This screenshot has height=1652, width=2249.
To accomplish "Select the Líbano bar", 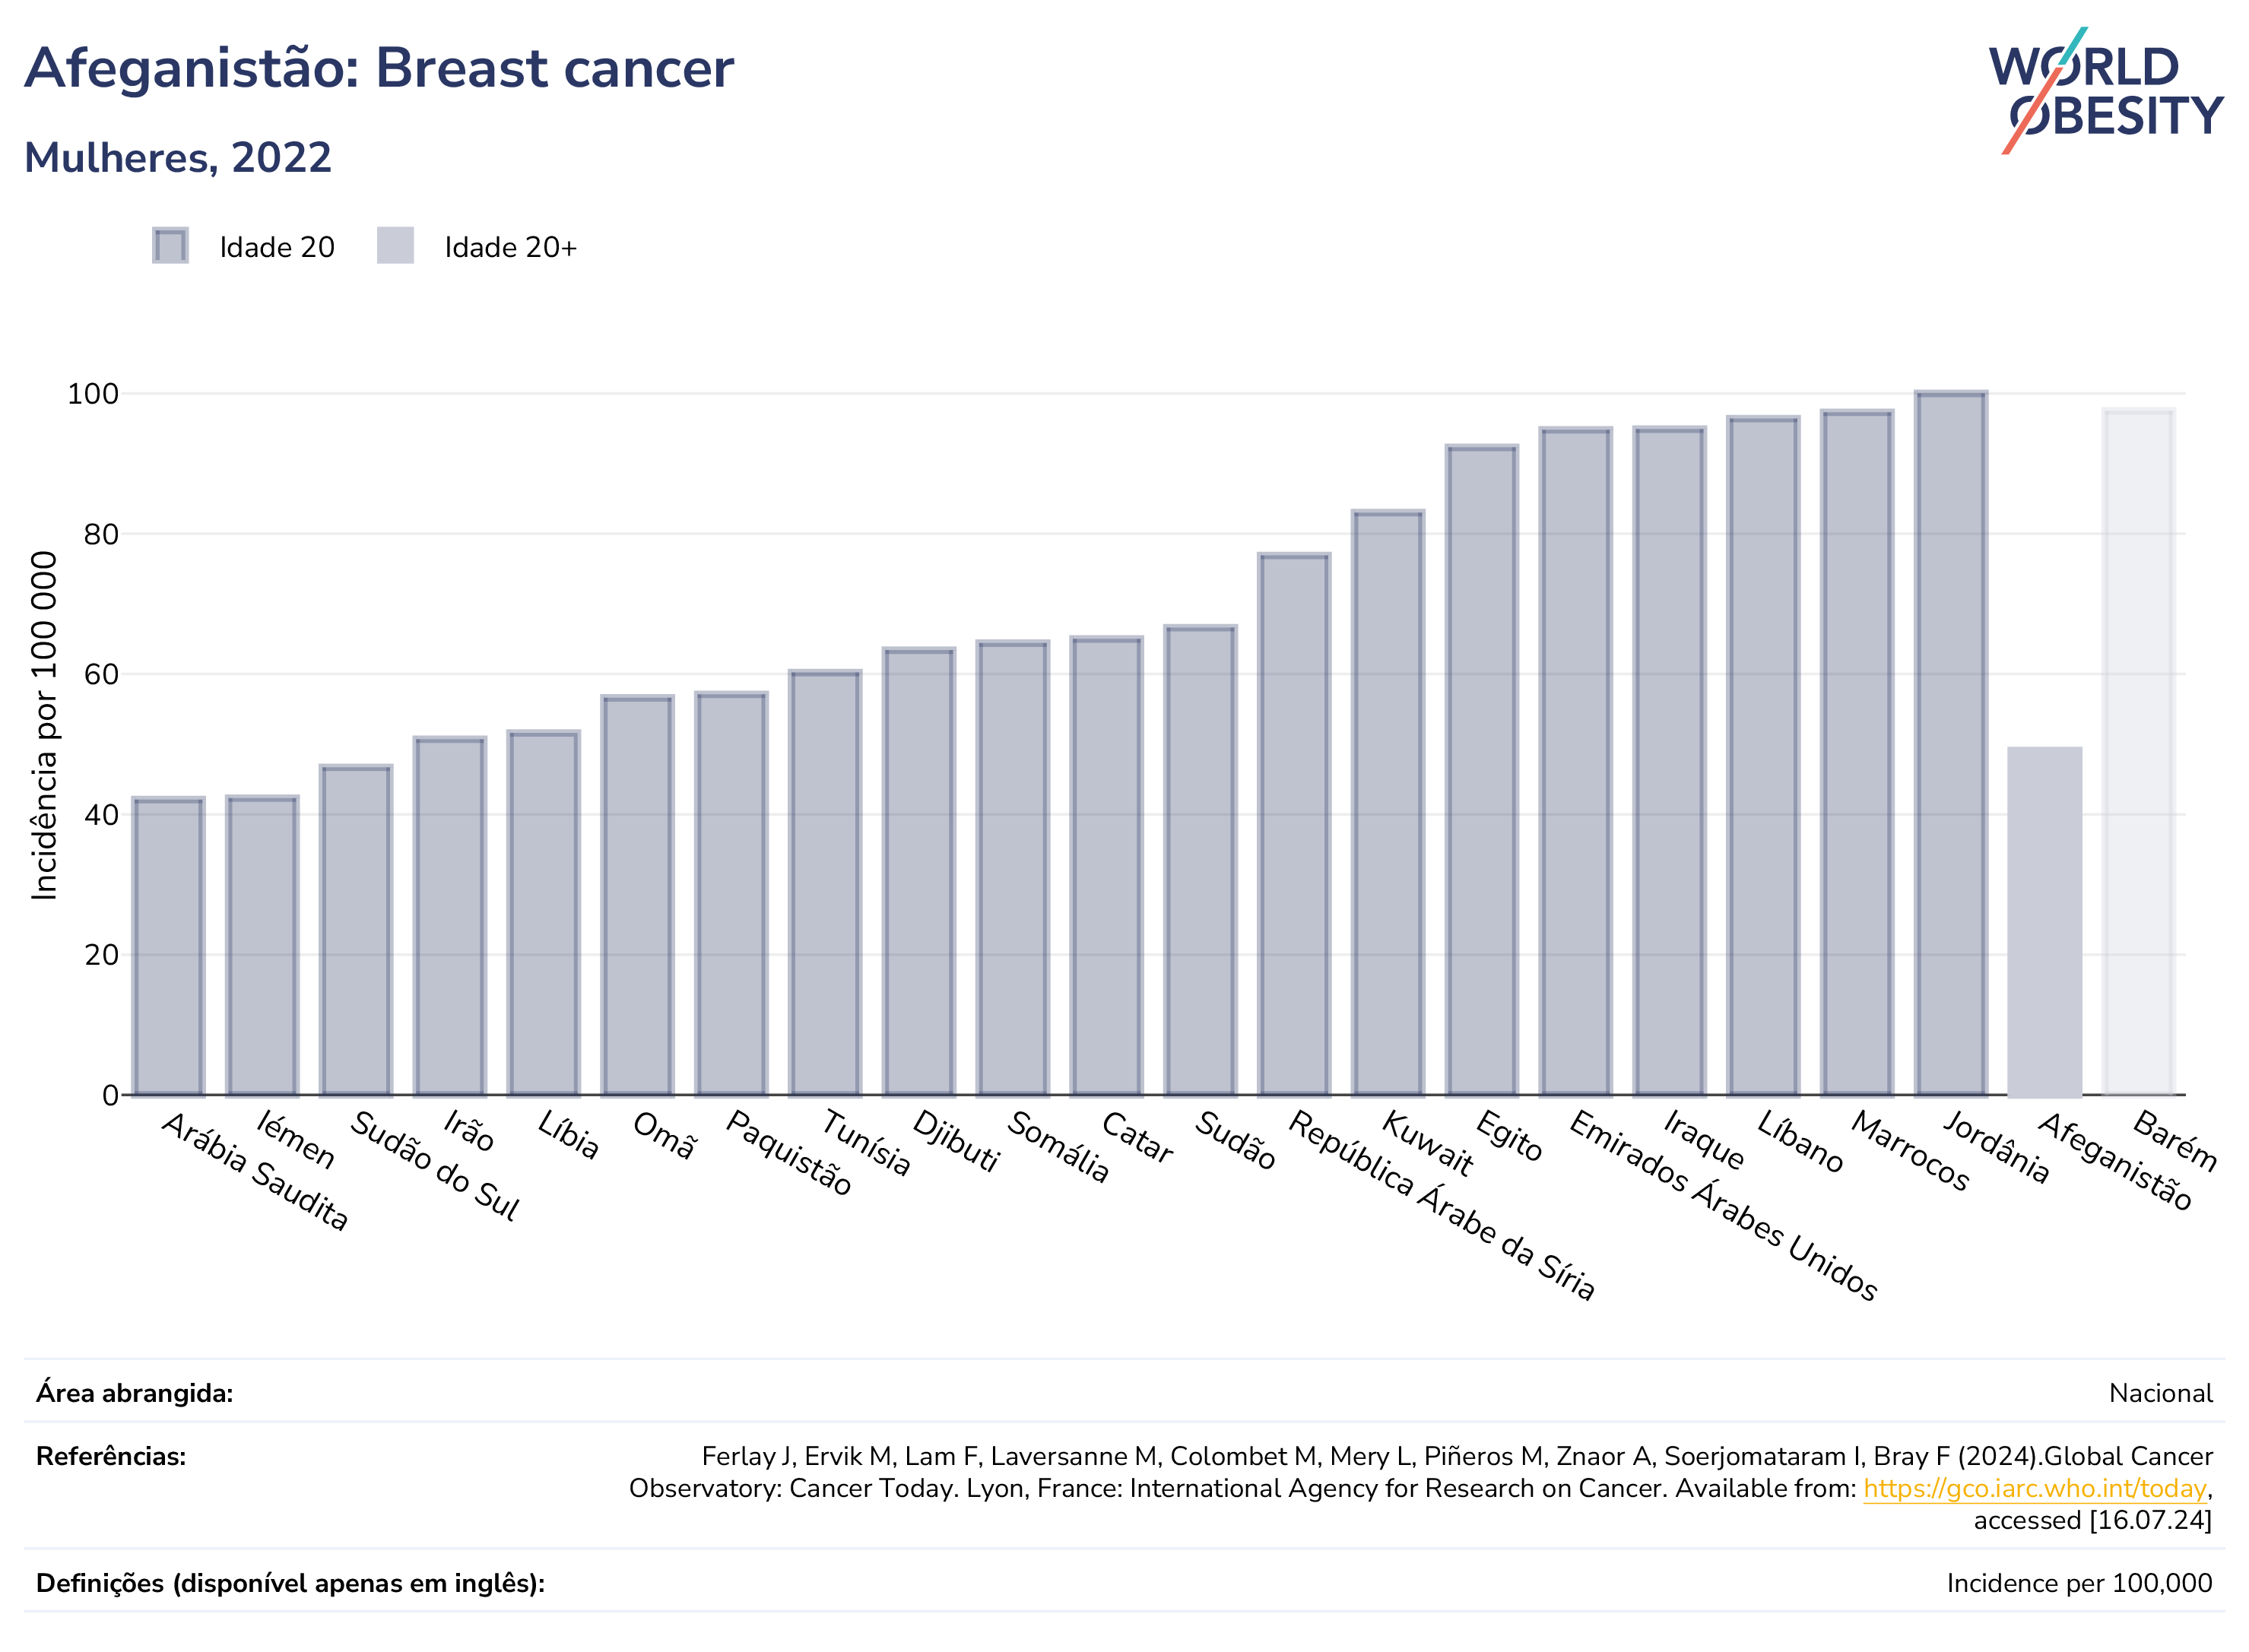I will pos(1763,756).
